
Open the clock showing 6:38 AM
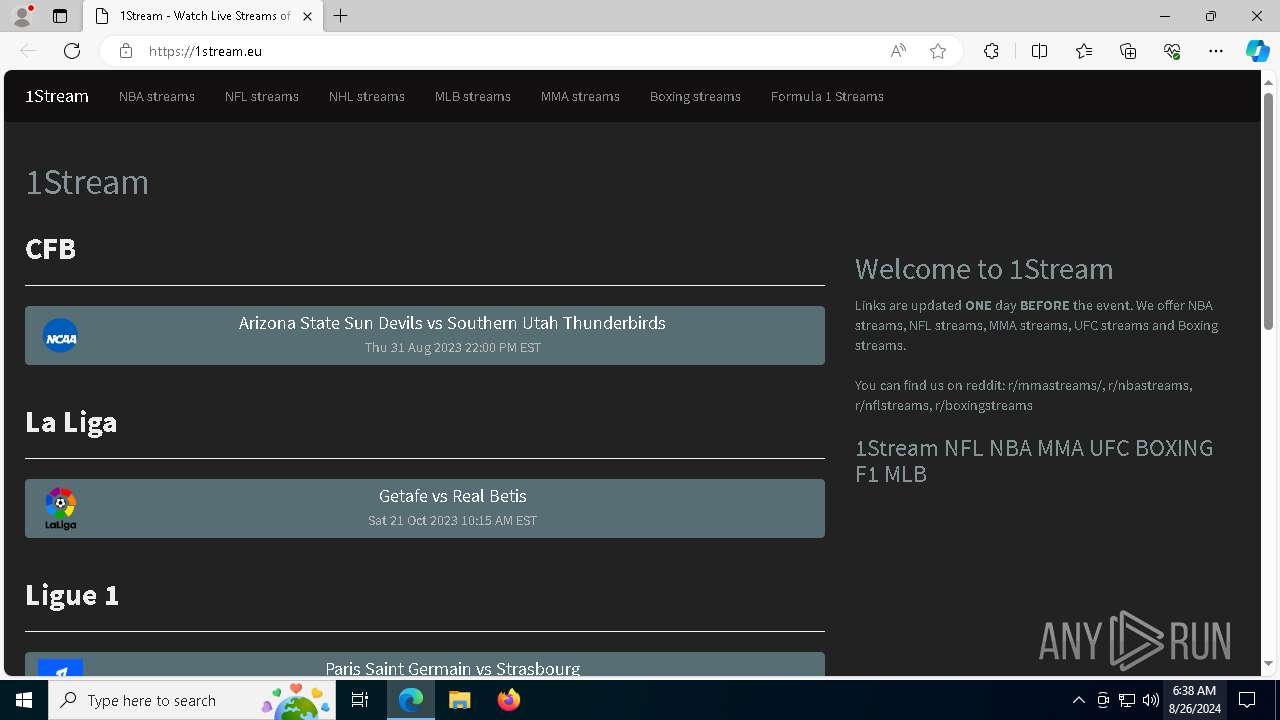[1194, 700]
